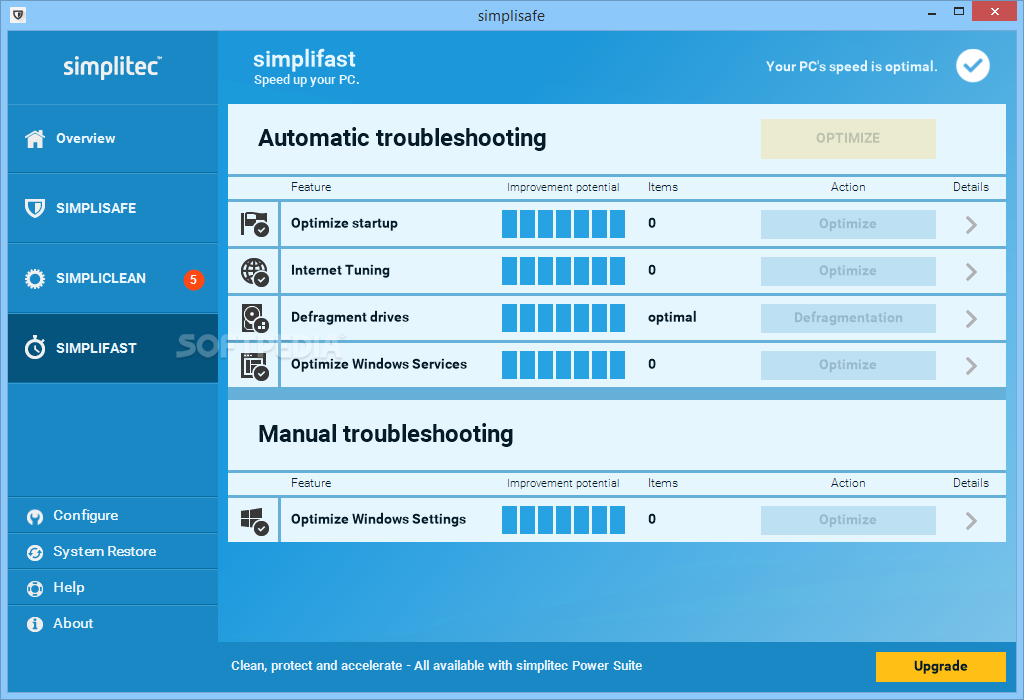Click Defragment drives improvement potential bar

(563, 318)
